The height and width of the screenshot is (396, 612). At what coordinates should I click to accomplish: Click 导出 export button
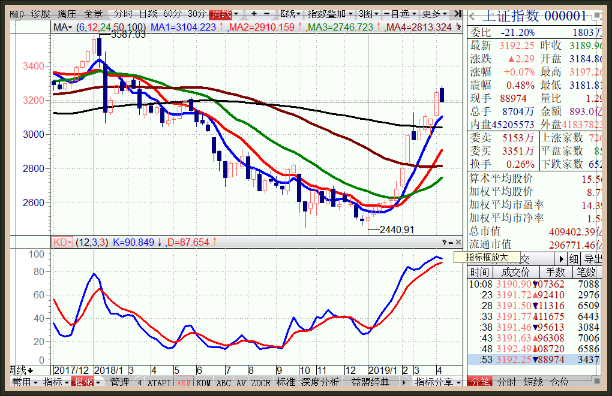[x=592, y=259]
